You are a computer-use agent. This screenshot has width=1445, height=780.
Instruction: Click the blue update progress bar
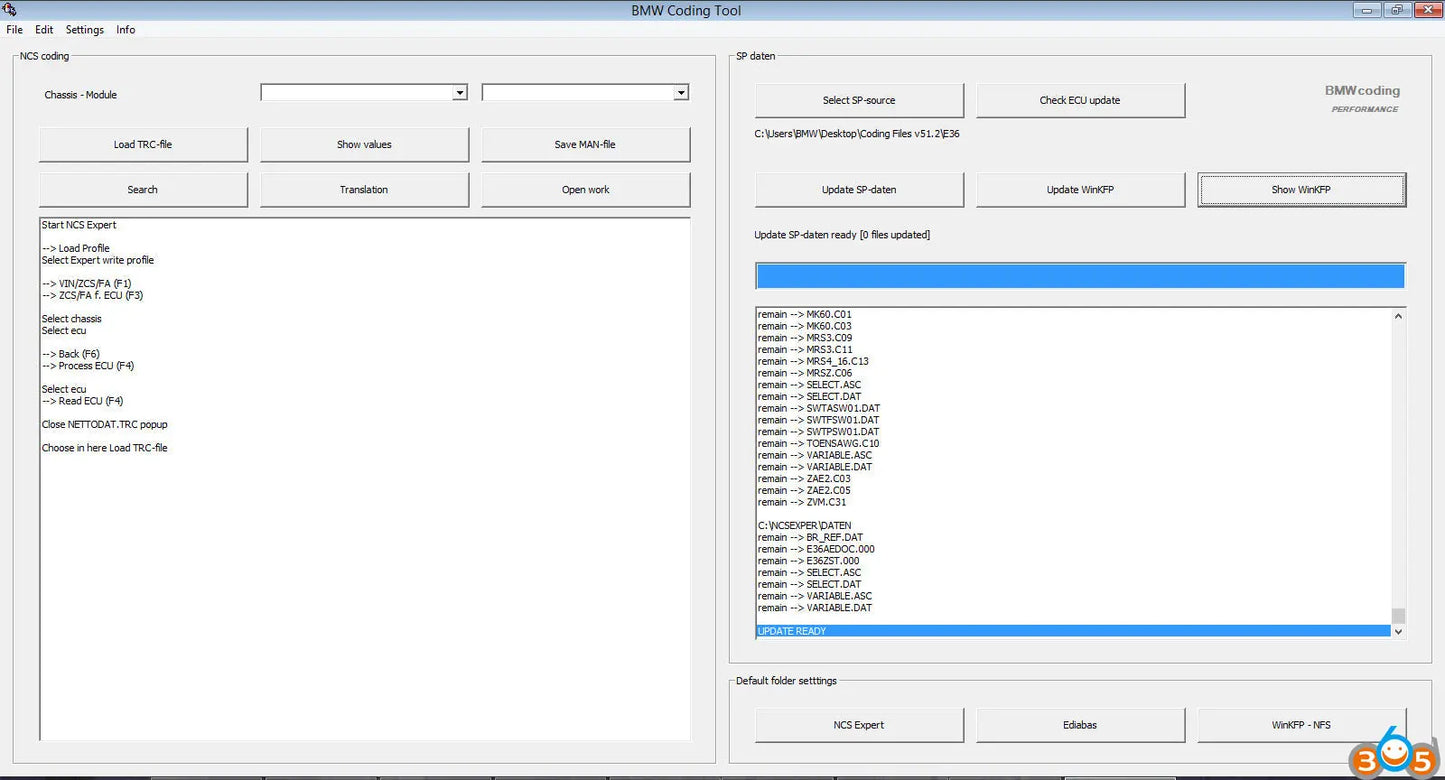click(x=1079, y=275)
